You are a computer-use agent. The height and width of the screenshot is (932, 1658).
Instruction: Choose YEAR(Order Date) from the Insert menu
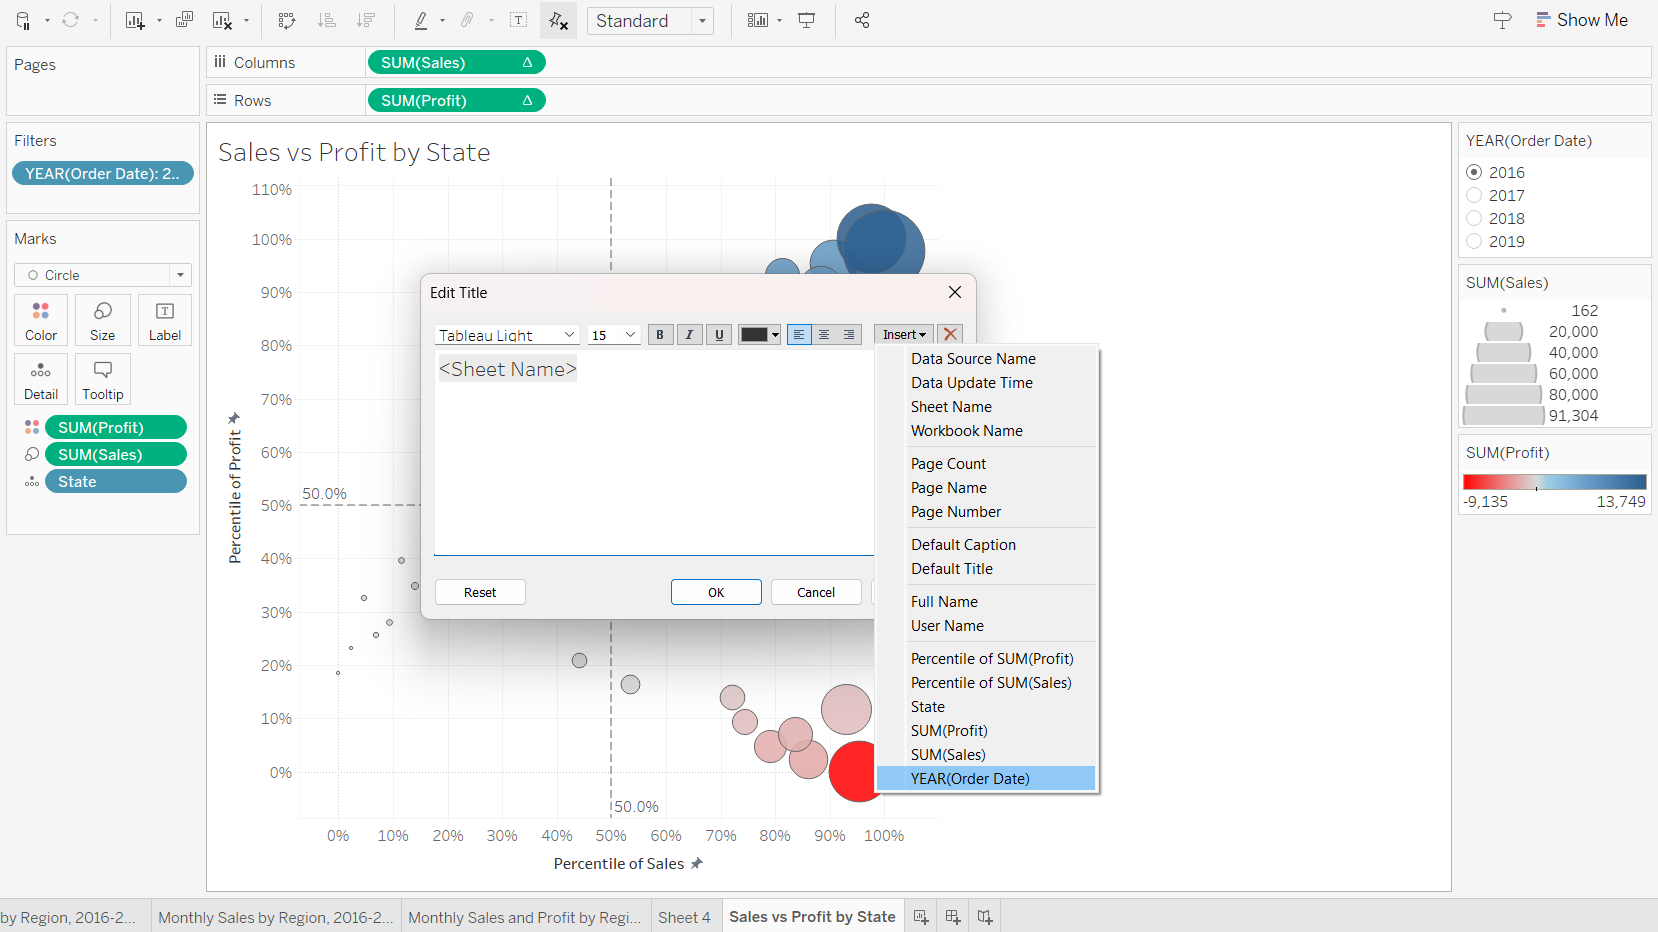(970, 779)
